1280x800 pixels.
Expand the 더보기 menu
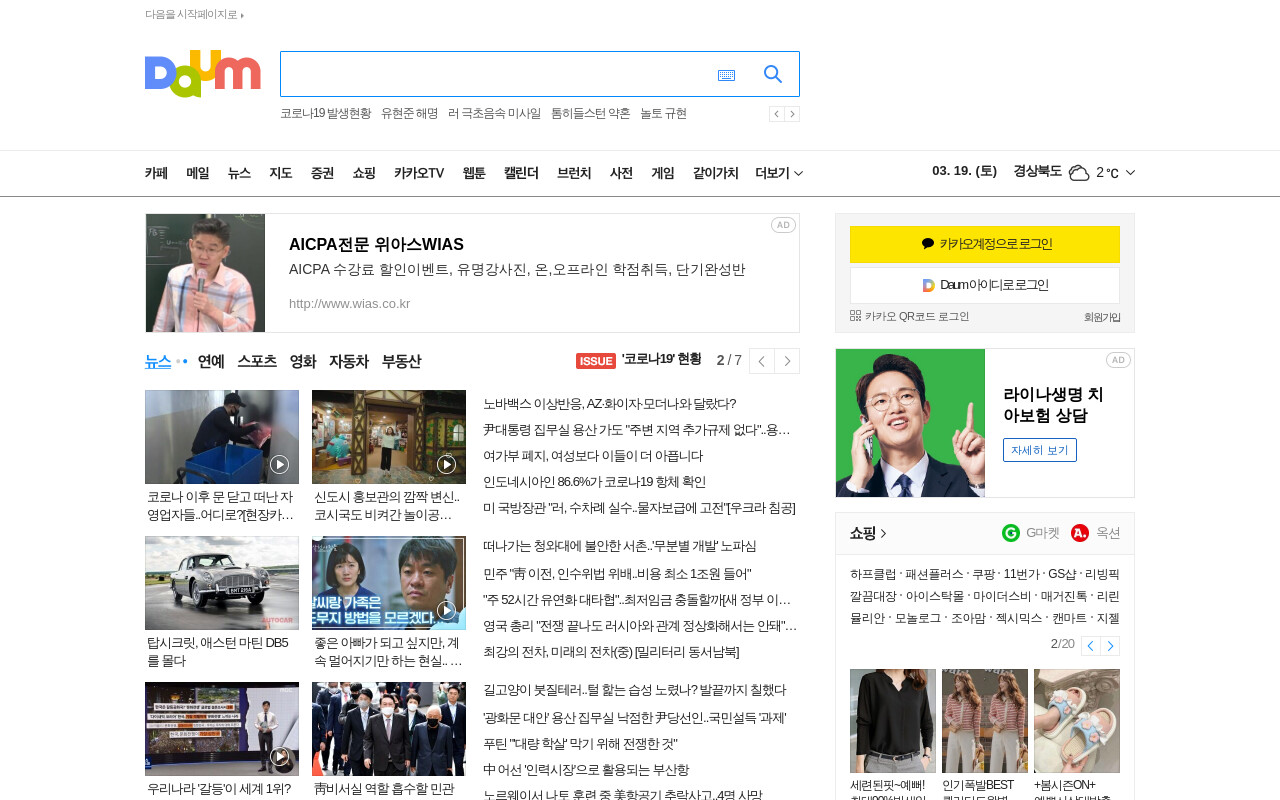pos(779,173)
